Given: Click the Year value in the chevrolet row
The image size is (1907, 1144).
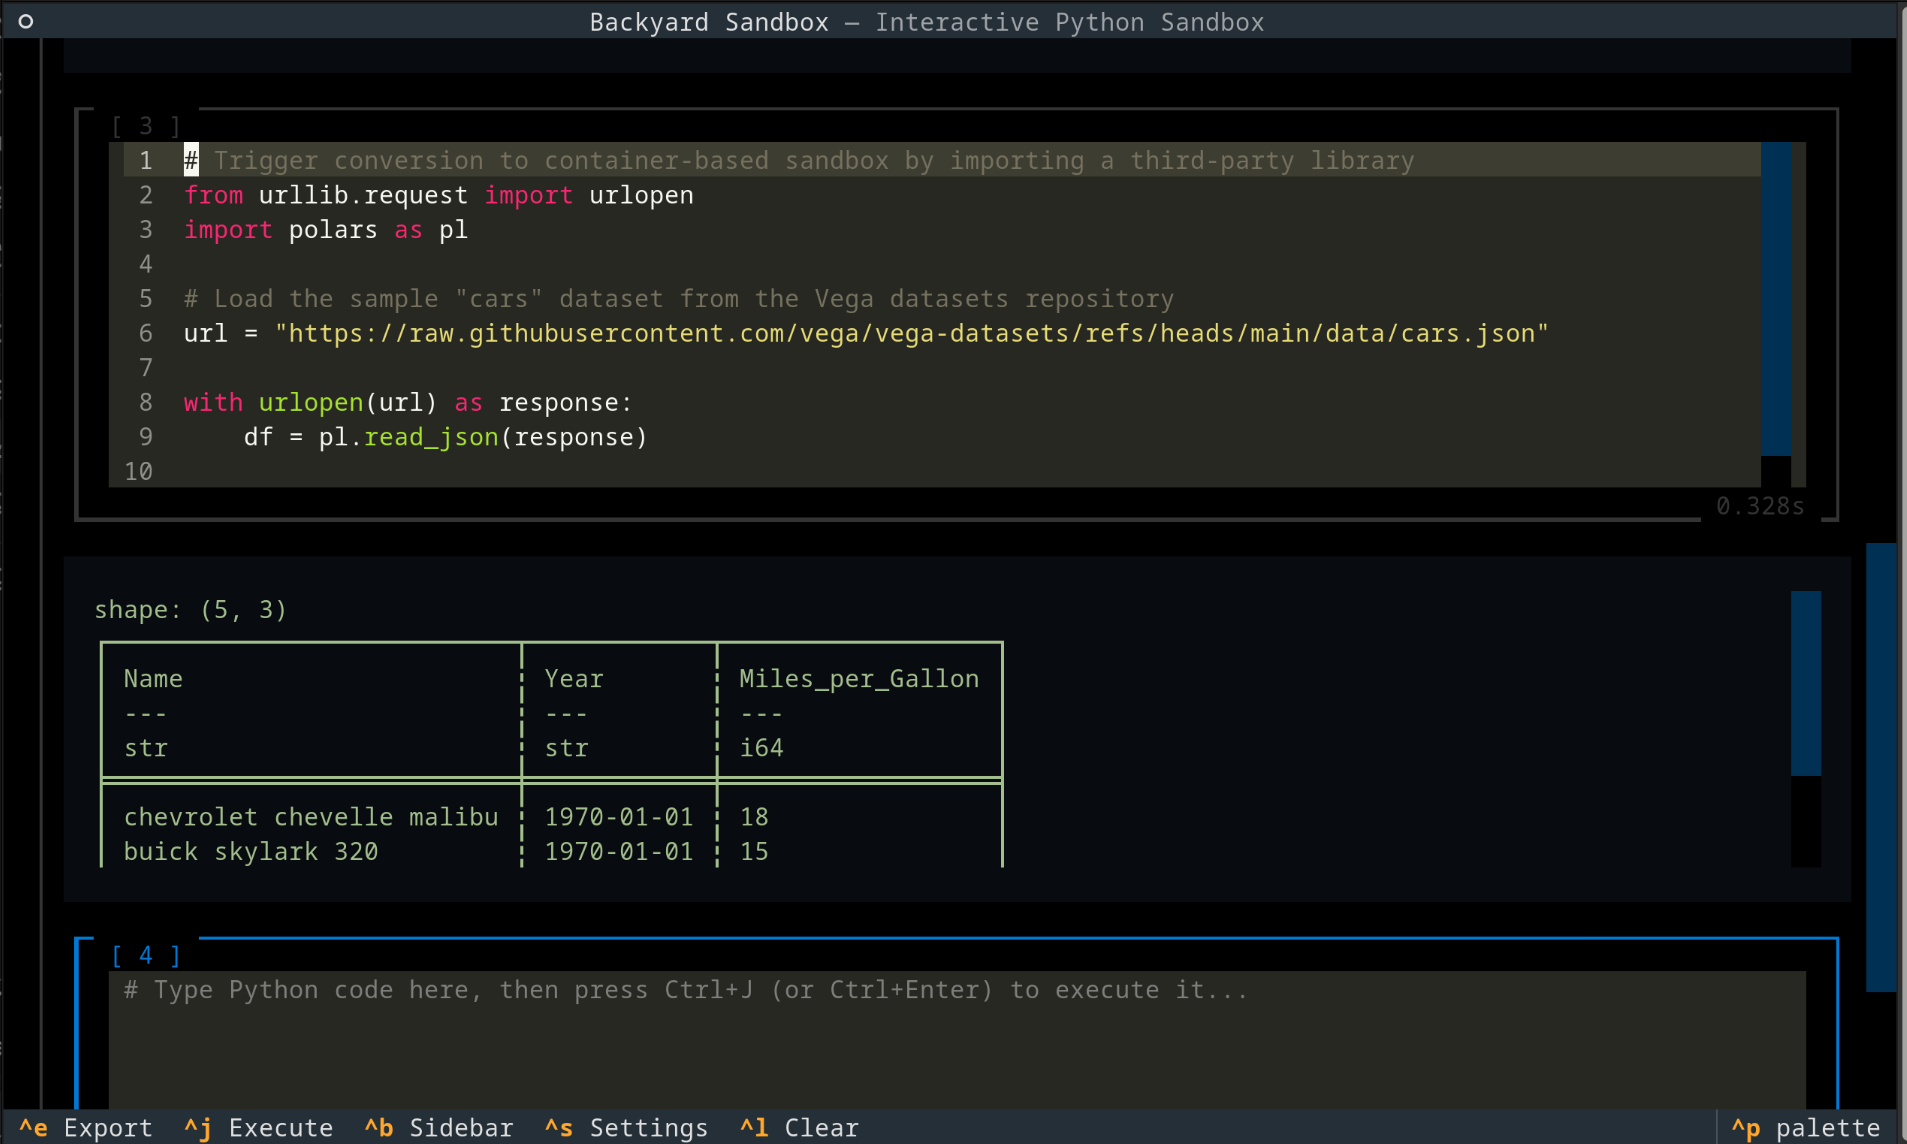Looking at the screenshot, I should pos(619,817).
